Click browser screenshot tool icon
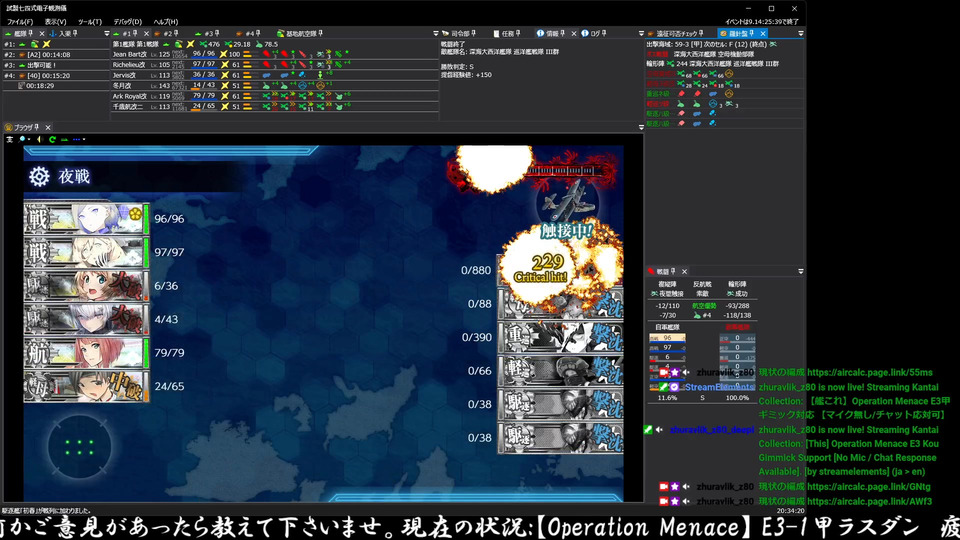Image resolution: width=960 pixels, height=540 pixels. [9, 140]
